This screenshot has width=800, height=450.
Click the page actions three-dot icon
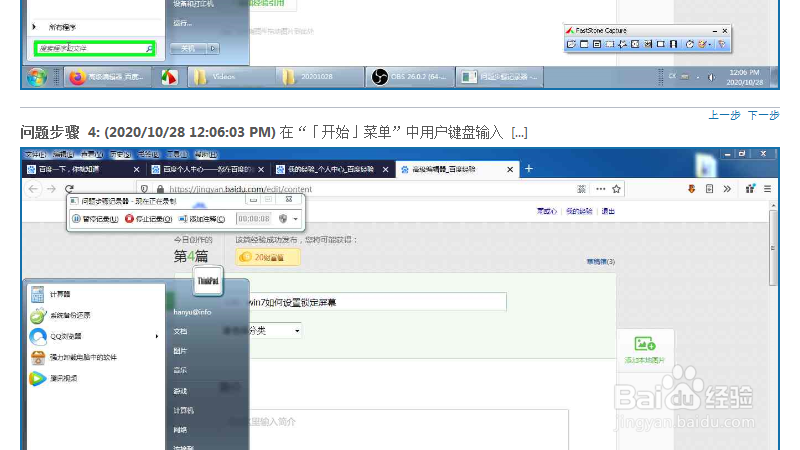[601, 189]
